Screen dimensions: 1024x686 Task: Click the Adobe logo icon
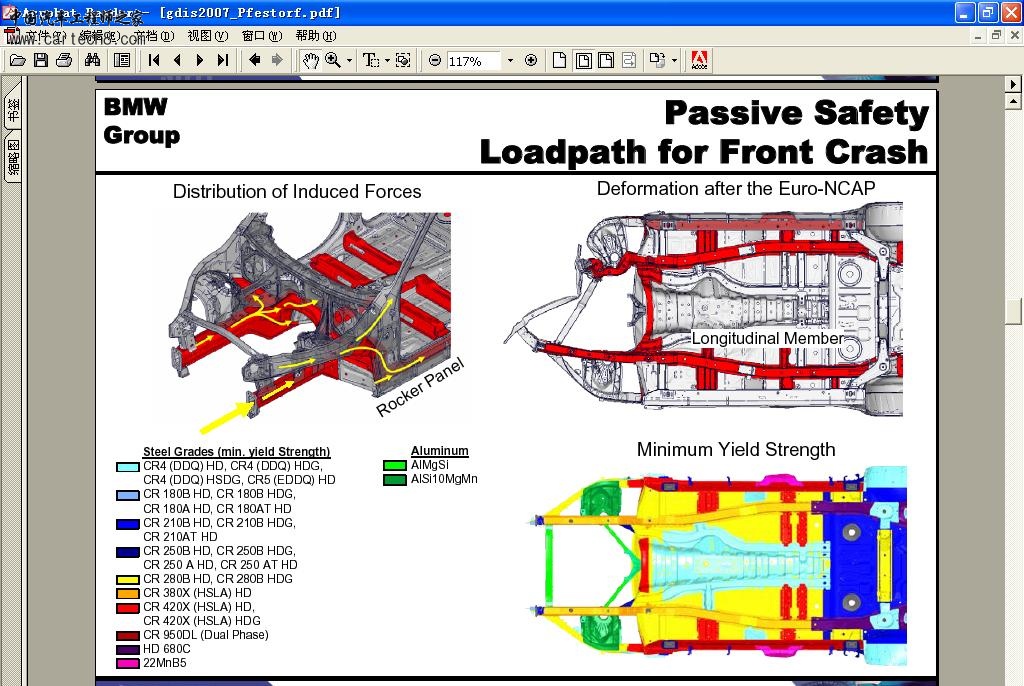click(699, 61)
